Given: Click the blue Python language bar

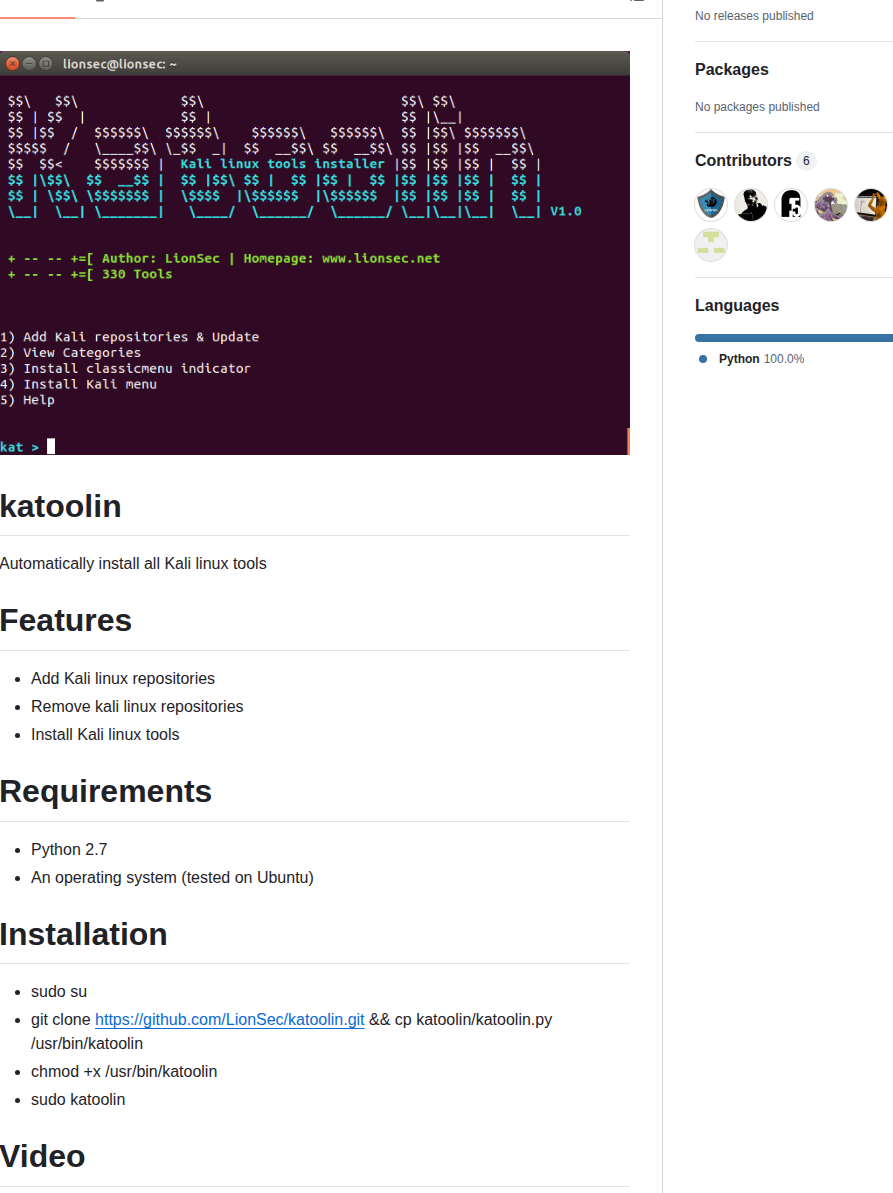Looking at the screenshot, I should pos(794,338).
